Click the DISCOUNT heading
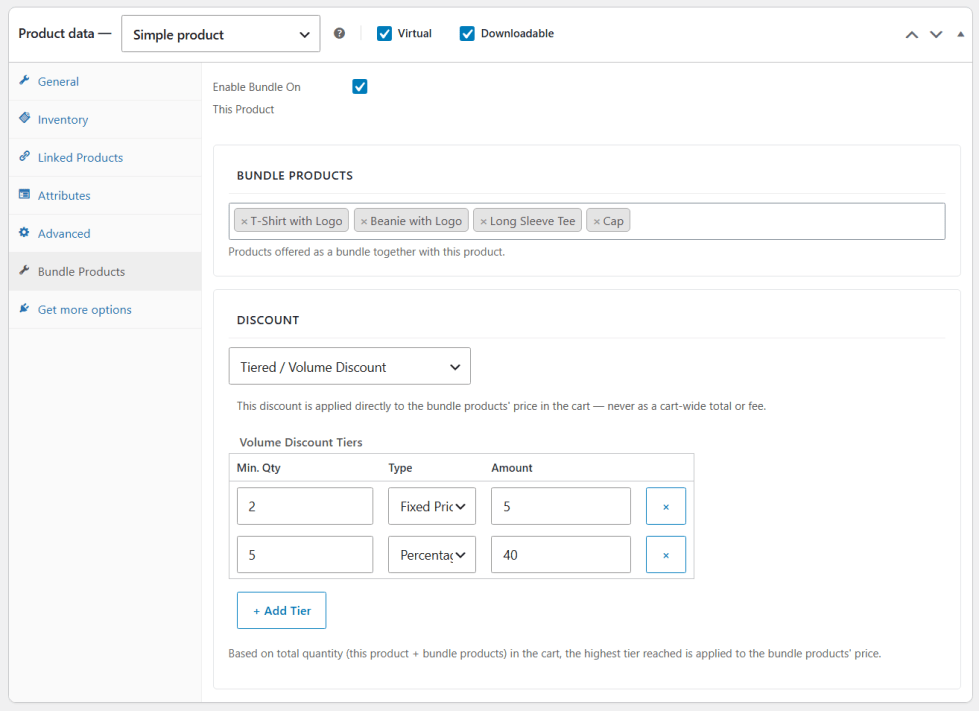 (268, 320)
